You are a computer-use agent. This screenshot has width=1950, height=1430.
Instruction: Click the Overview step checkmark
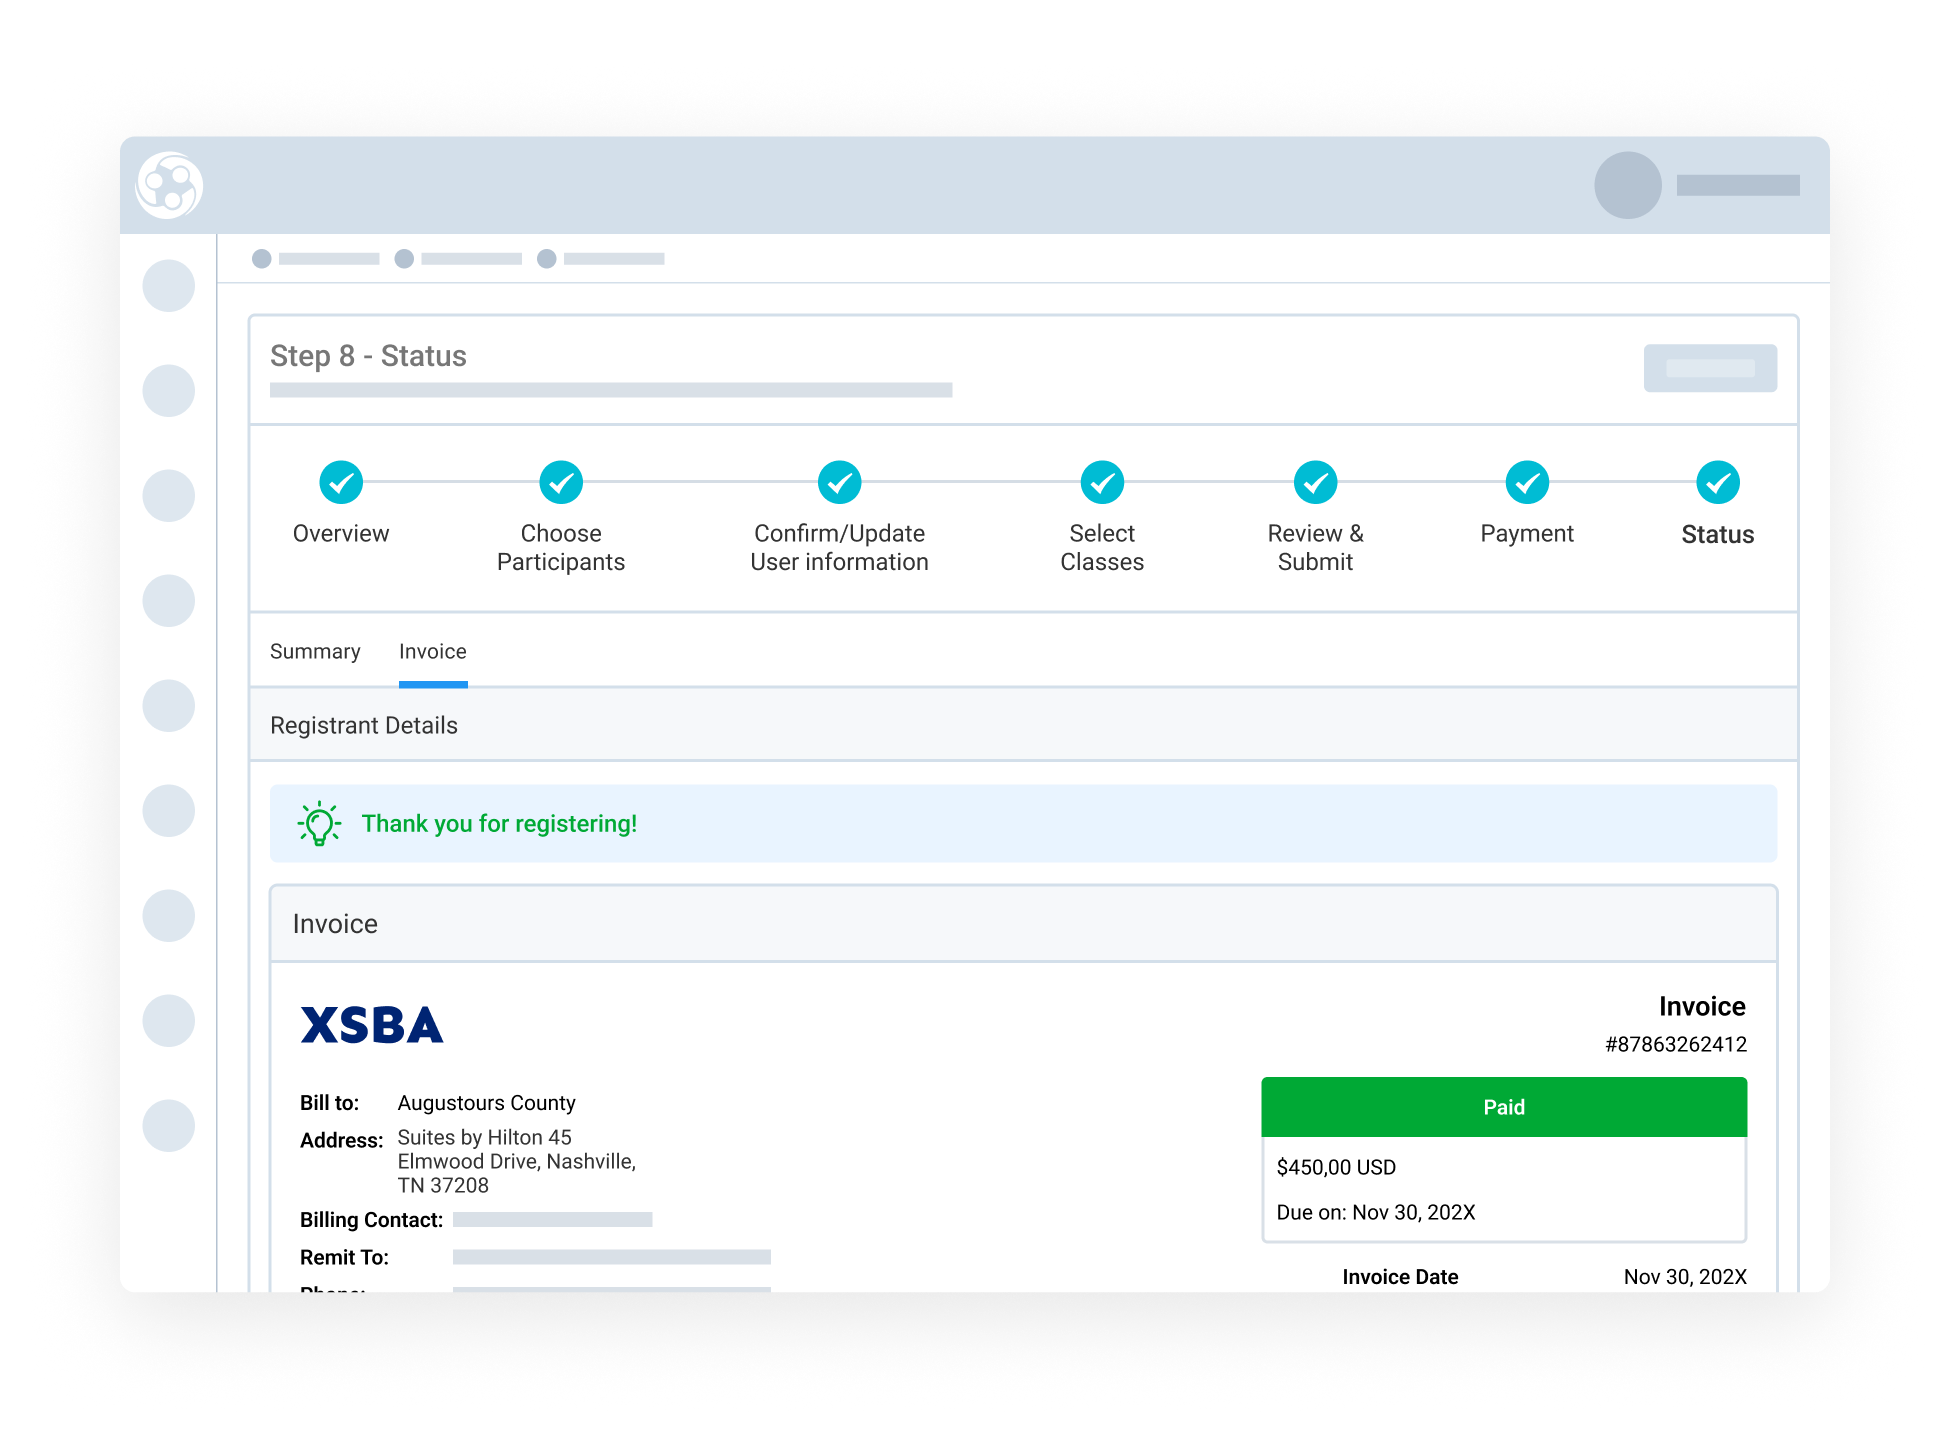341,482
